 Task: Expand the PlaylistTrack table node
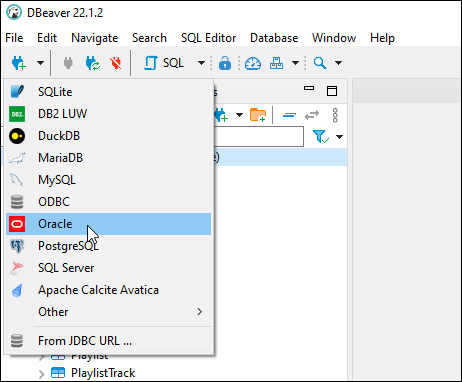click(x=42, y=374)
